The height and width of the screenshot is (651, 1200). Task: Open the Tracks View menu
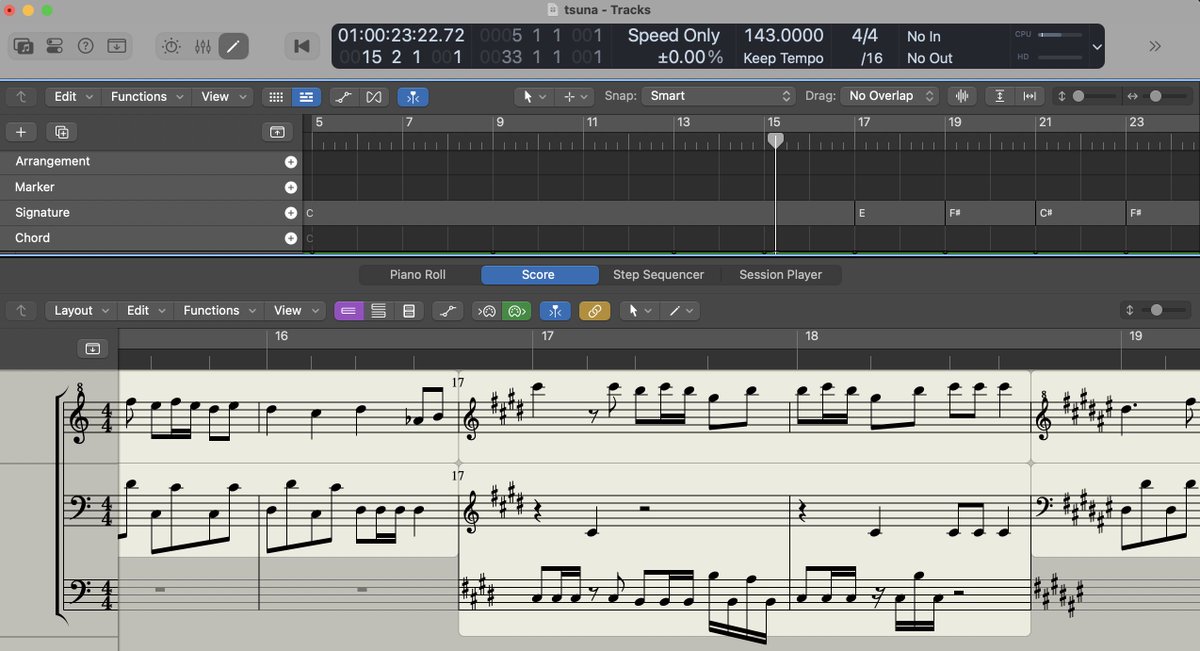tap(223, 97)
